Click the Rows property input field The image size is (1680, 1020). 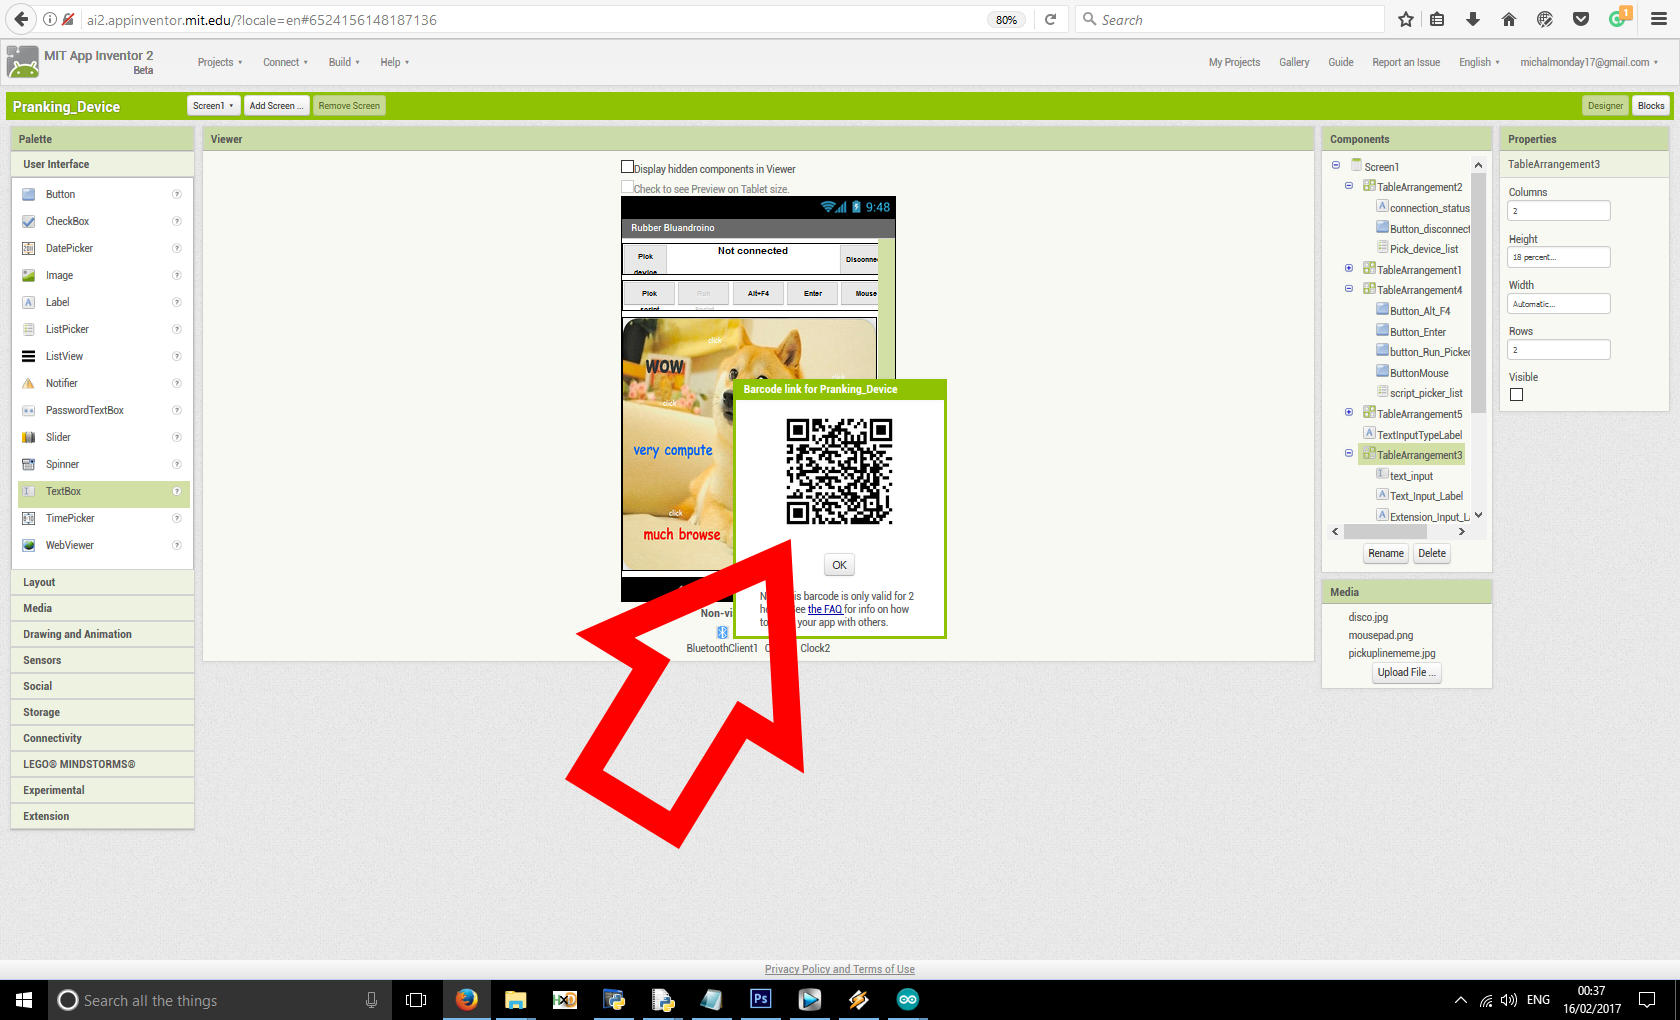click(1558, 350)
